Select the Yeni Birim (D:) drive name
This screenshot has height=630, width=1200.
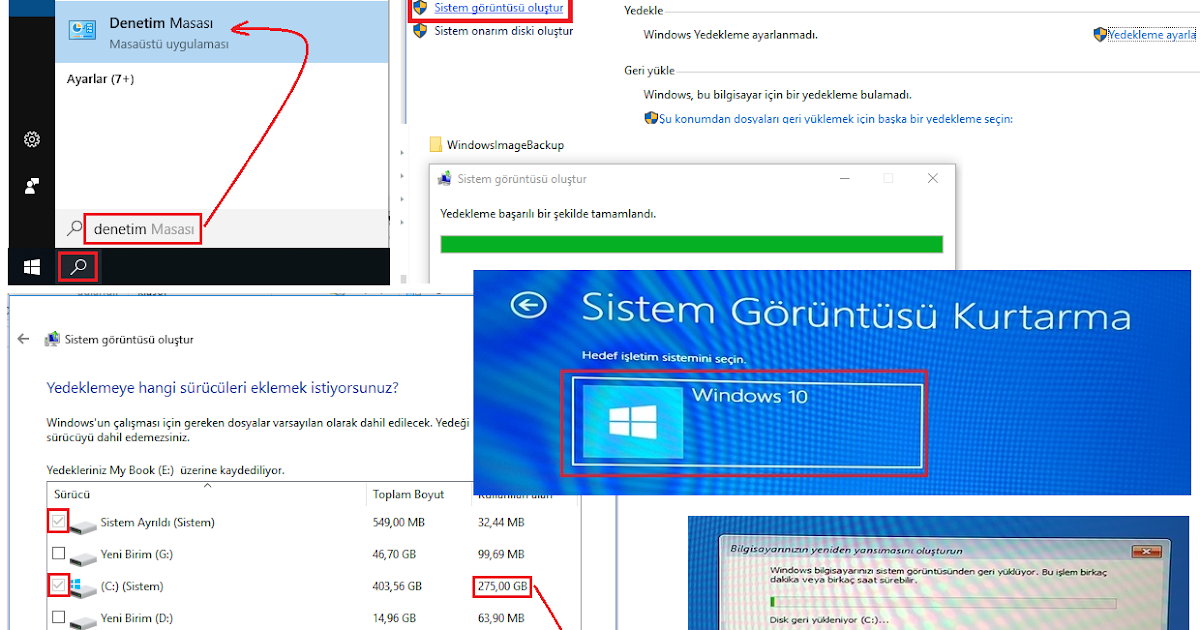136,619
